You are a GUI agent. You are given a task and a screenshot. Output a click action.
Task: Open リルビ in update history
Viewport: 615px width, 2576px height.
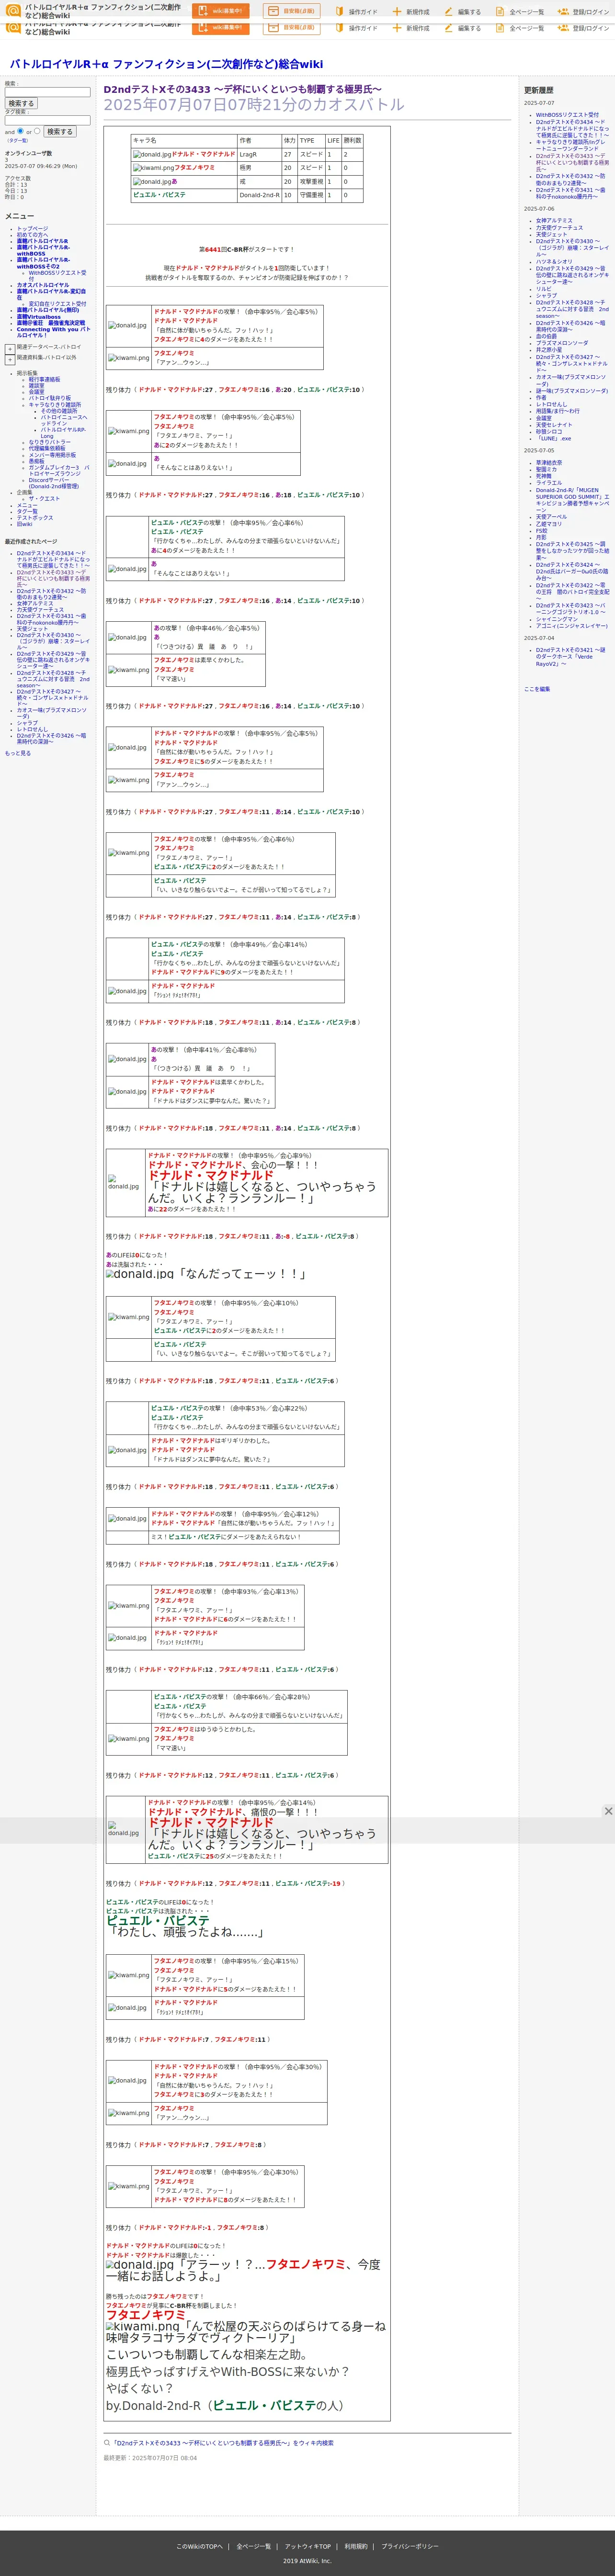[x=543, y=289]
